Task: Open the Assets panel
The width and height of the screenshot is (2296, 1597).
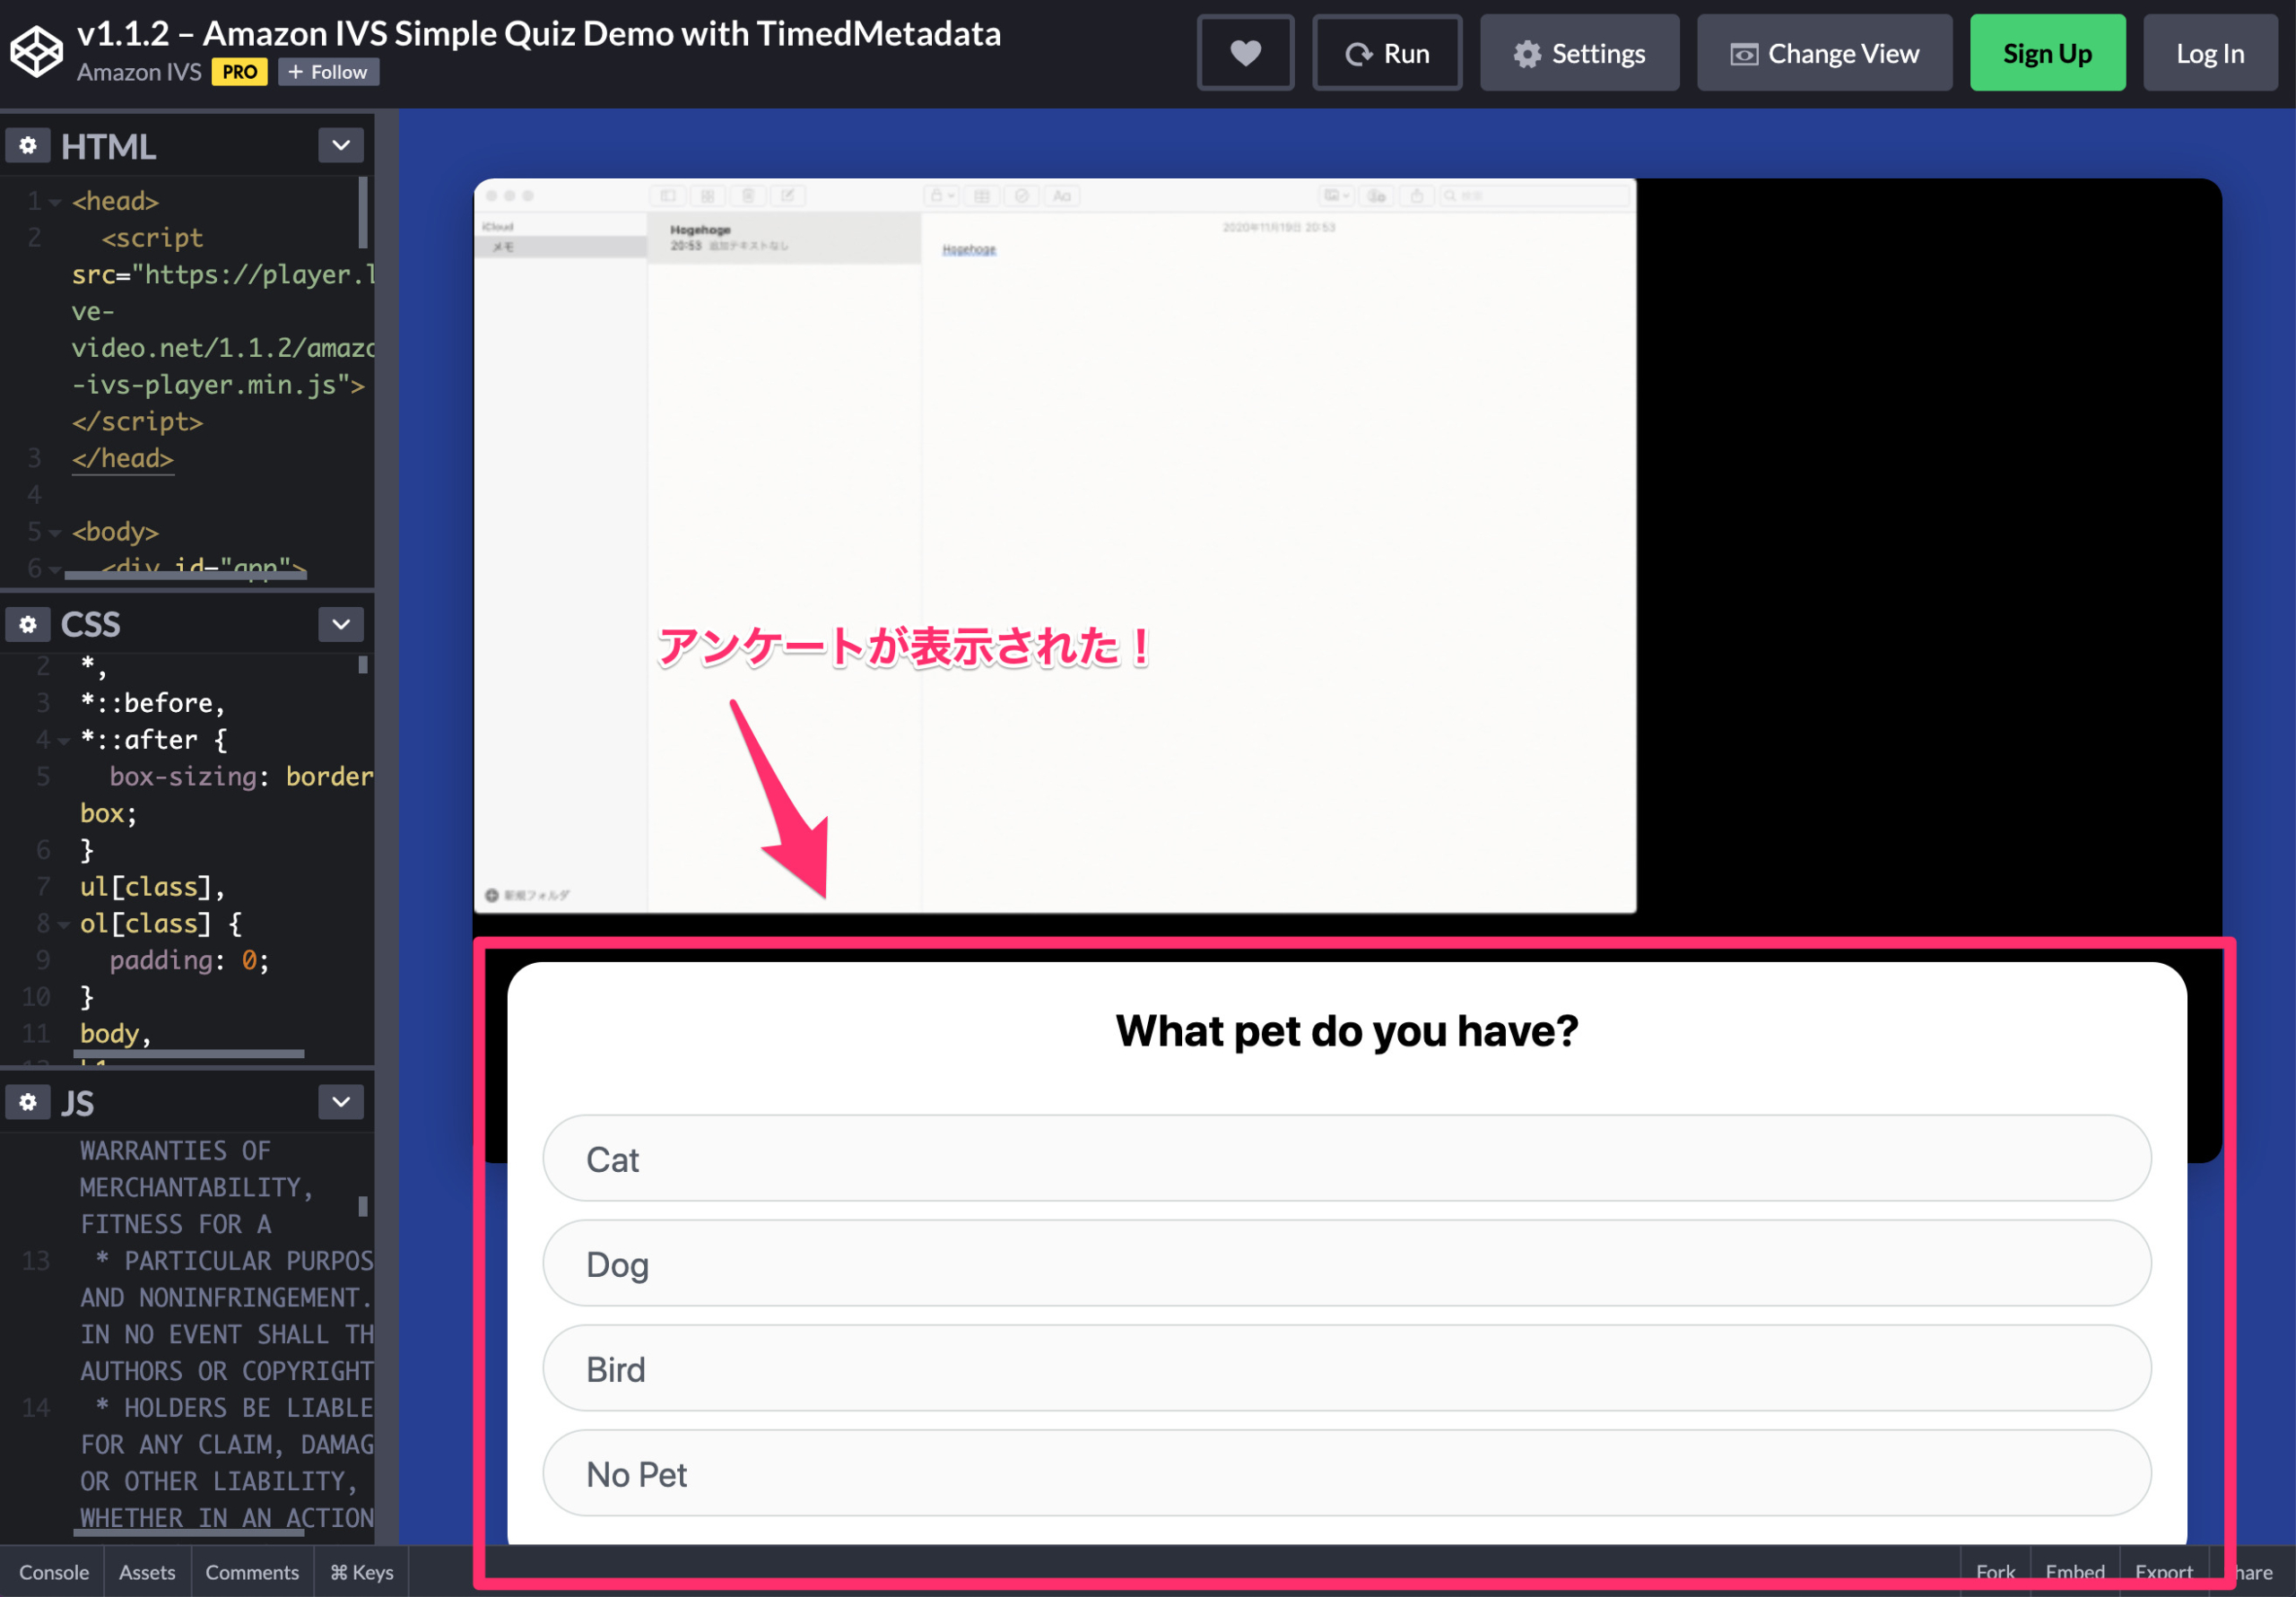Action: pos(147,1572)
